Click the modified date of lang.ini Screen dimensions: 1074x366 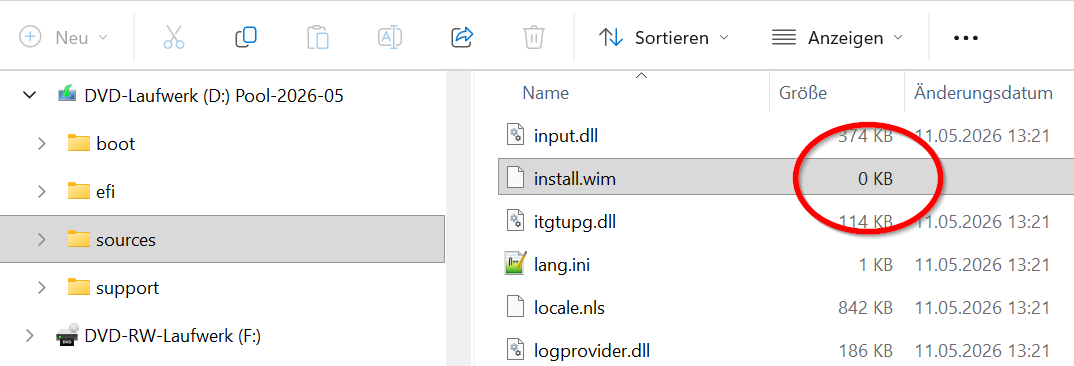pyautogui.click(x=983, y=265)
